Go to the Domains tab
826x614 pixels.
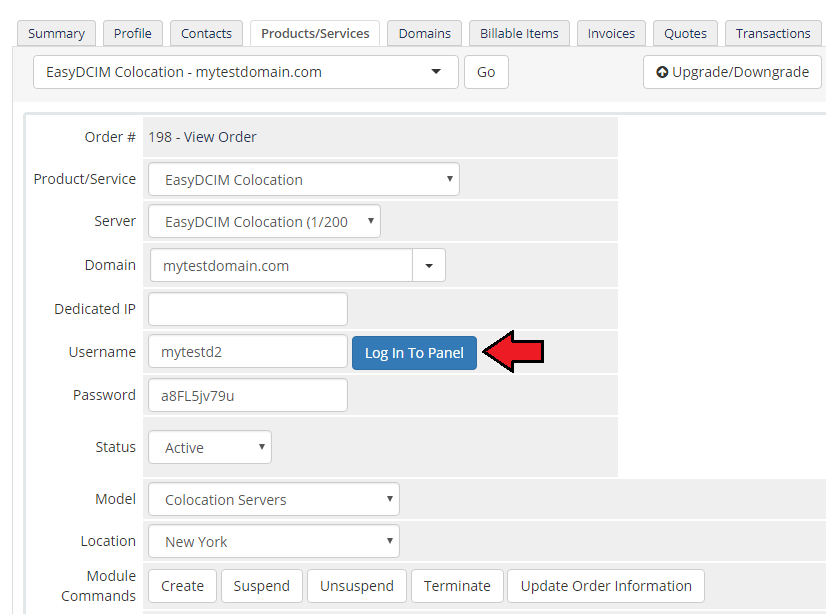[x=425, y=33]
